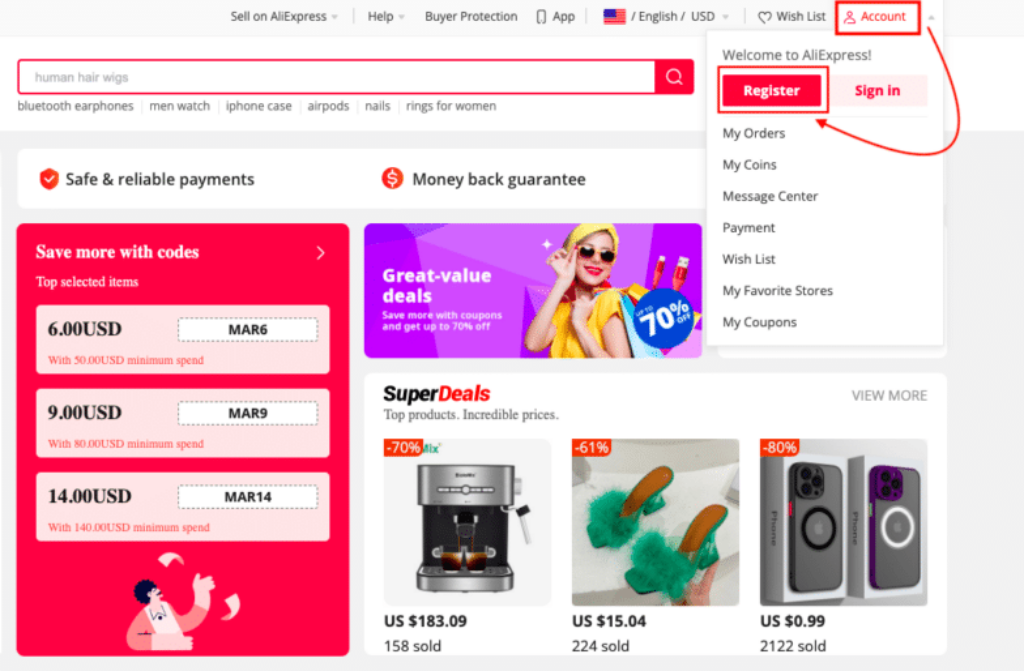Viewport: 1024px width, 671px height.
Task: Click the US flag language icon
Action: click(x=614, y=16)
